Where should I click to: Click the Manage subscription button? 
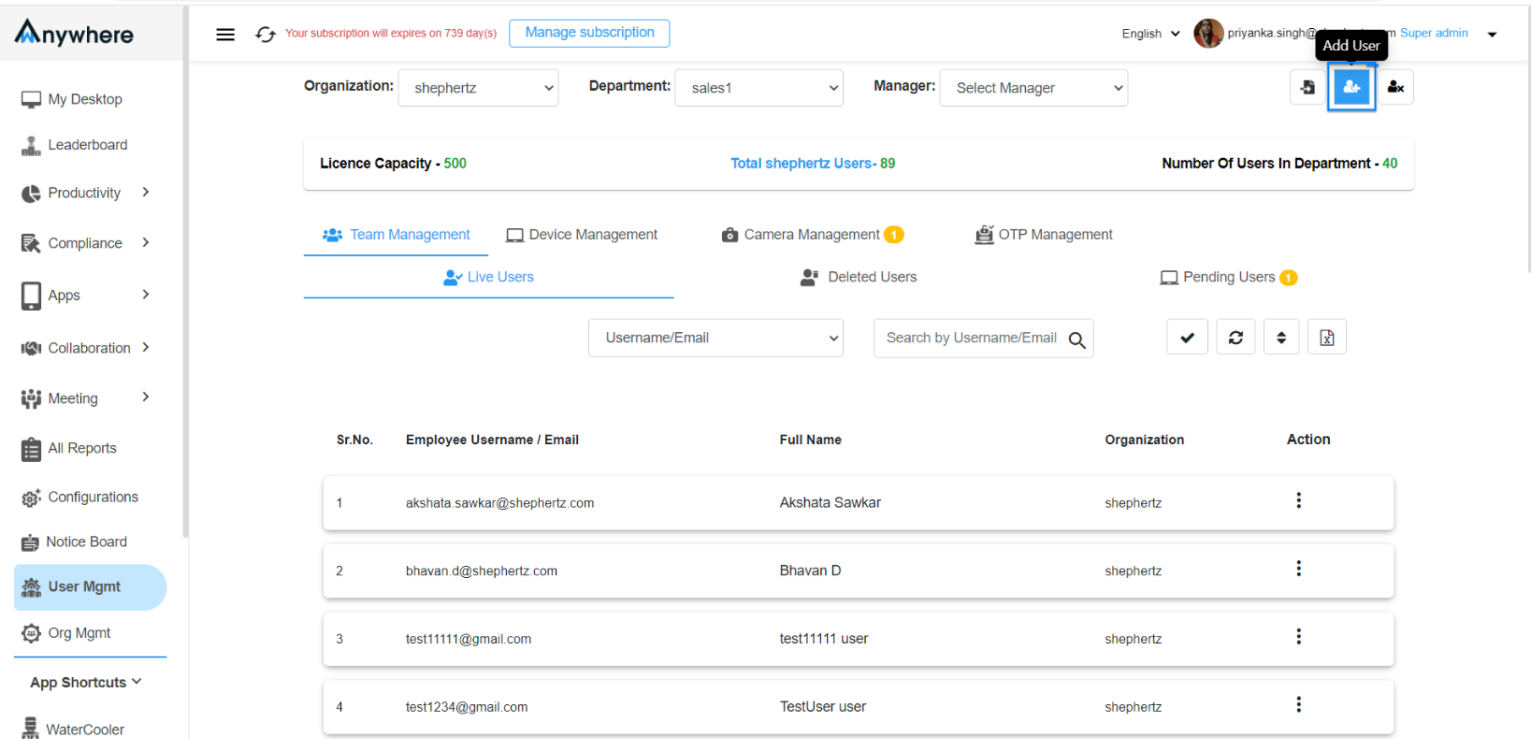click(590, 33)
